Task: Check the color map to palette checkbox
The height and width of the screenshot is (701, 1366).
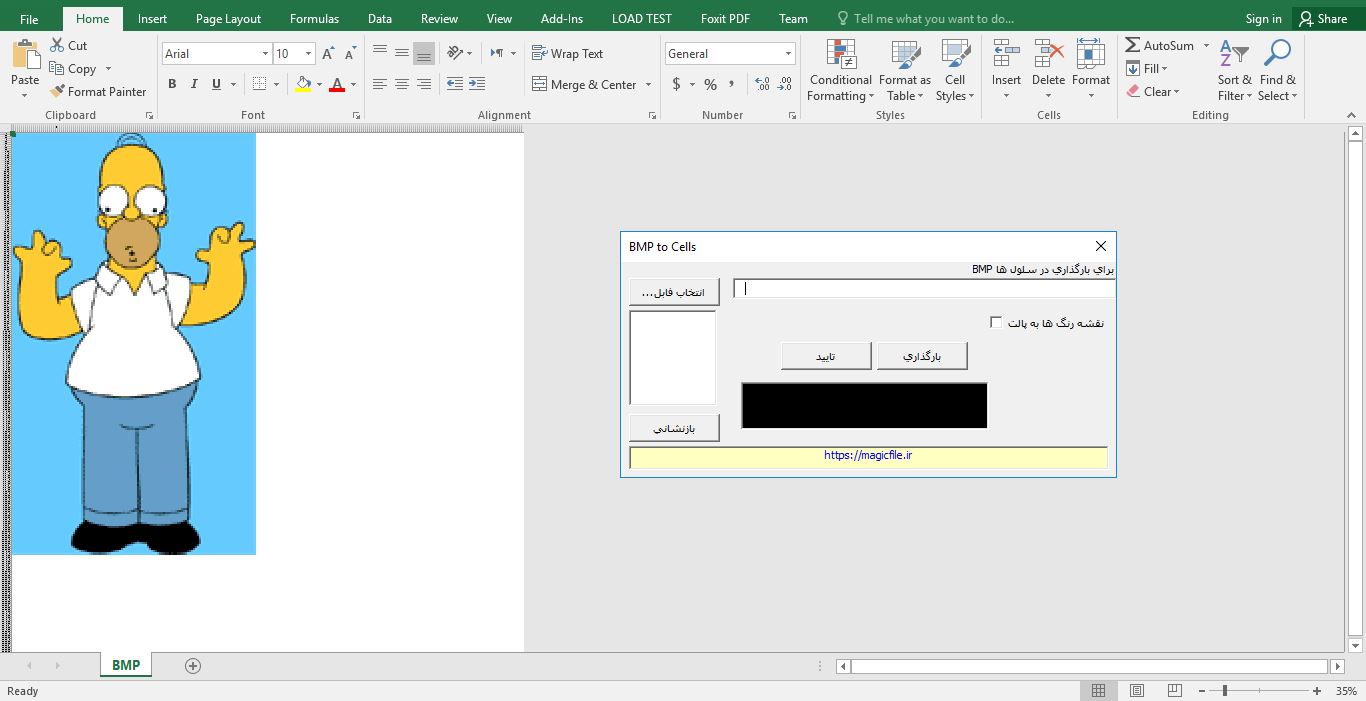Action: [x=996, y=322]
